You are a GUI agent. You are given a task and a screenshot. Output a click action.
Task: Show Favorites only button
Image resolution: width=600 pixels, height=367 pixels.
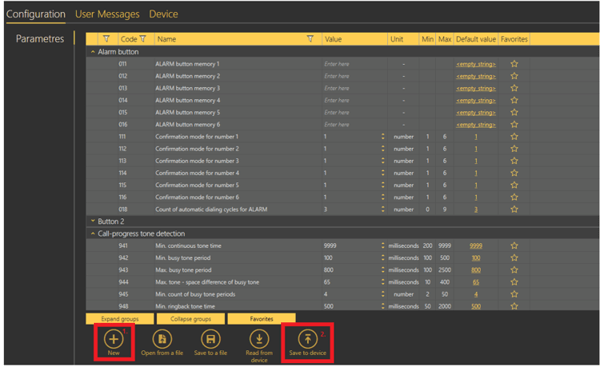coord(261,319)
